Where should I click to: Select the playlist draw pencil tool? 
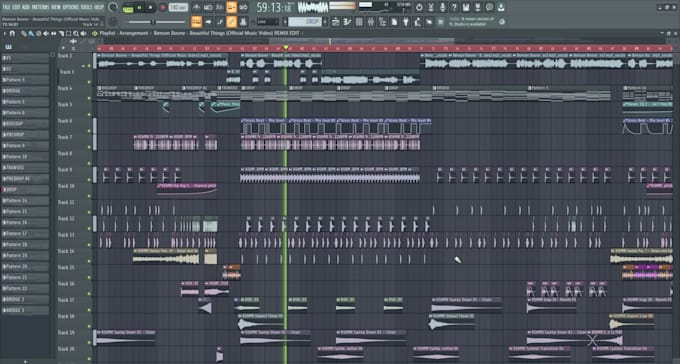coord(23,33)
